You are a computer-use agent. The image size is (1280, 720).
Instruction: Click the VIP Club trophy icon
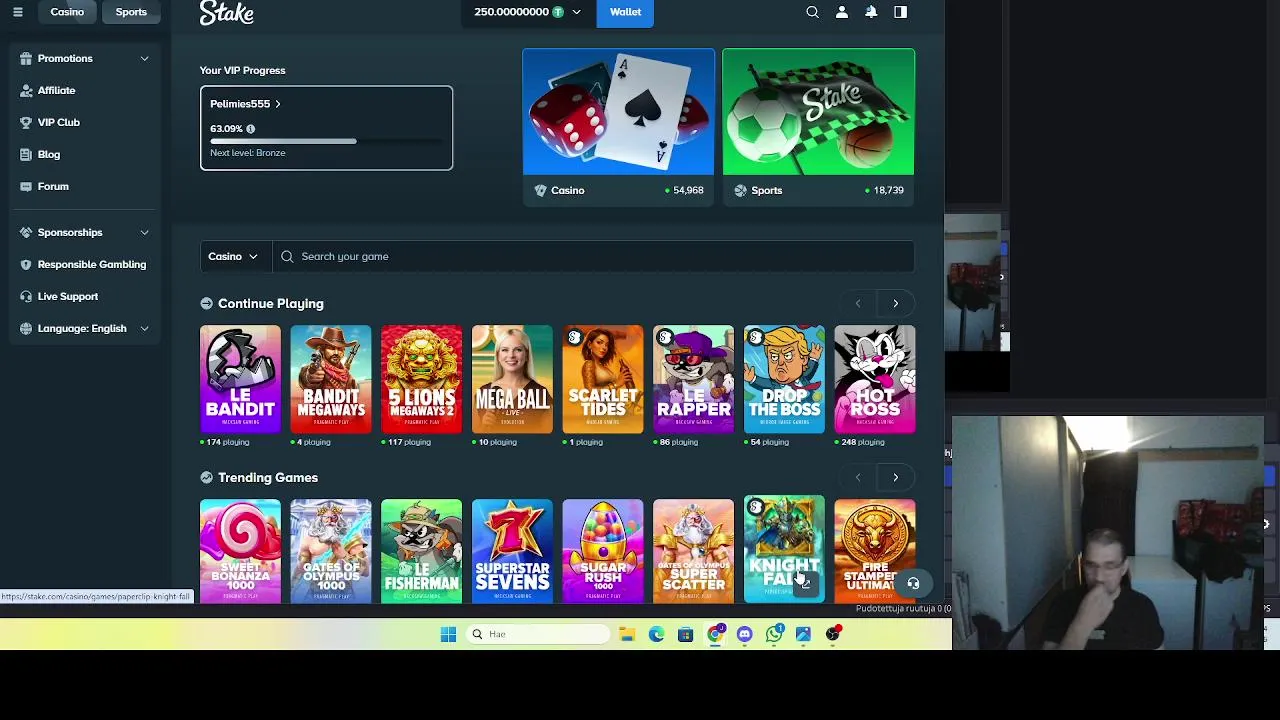point(26,122)
